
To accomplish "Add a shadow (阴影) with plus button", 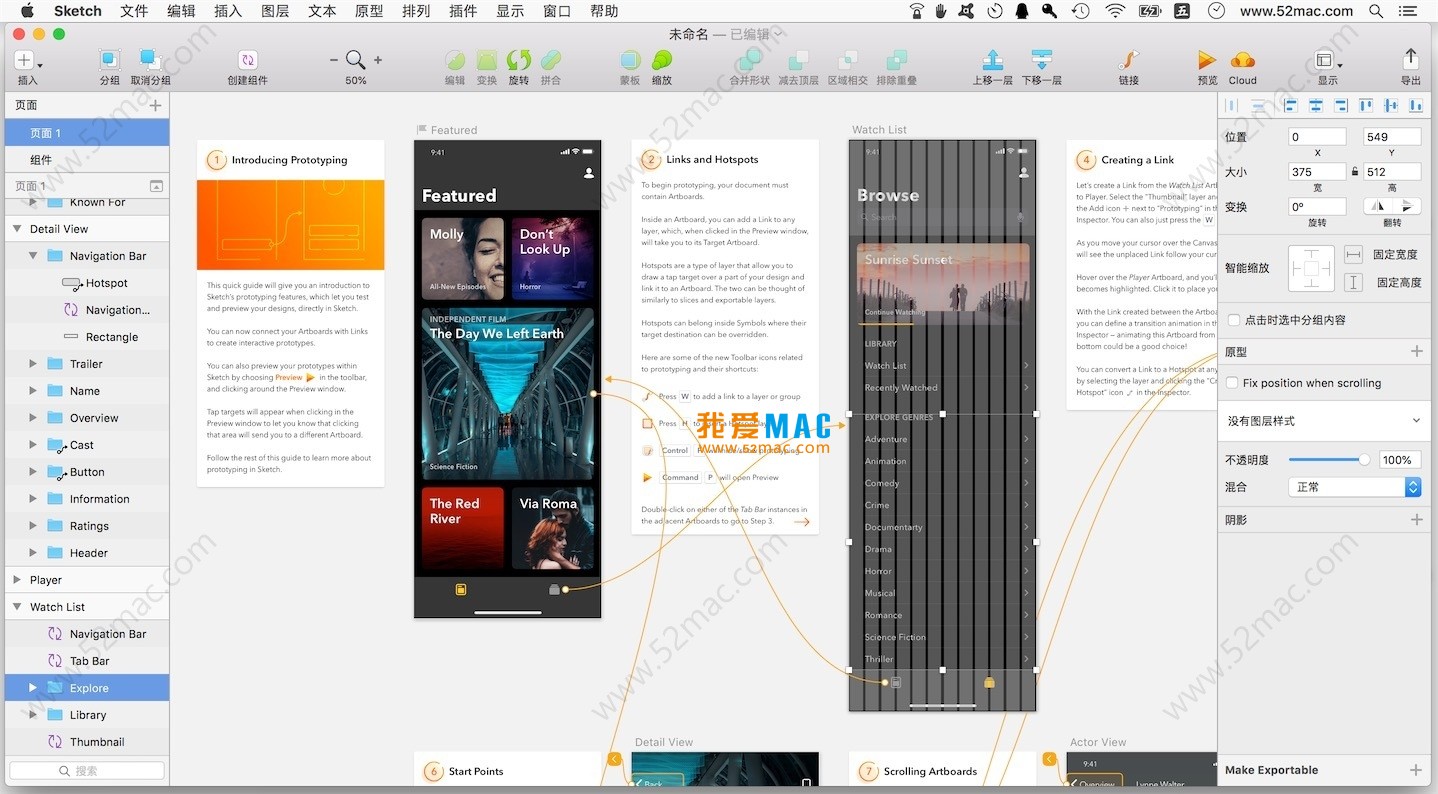I will (x=1416, y=520).
